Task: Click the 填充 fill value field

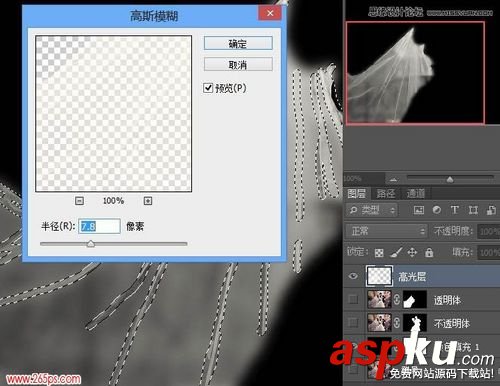Action: (489, 252)
